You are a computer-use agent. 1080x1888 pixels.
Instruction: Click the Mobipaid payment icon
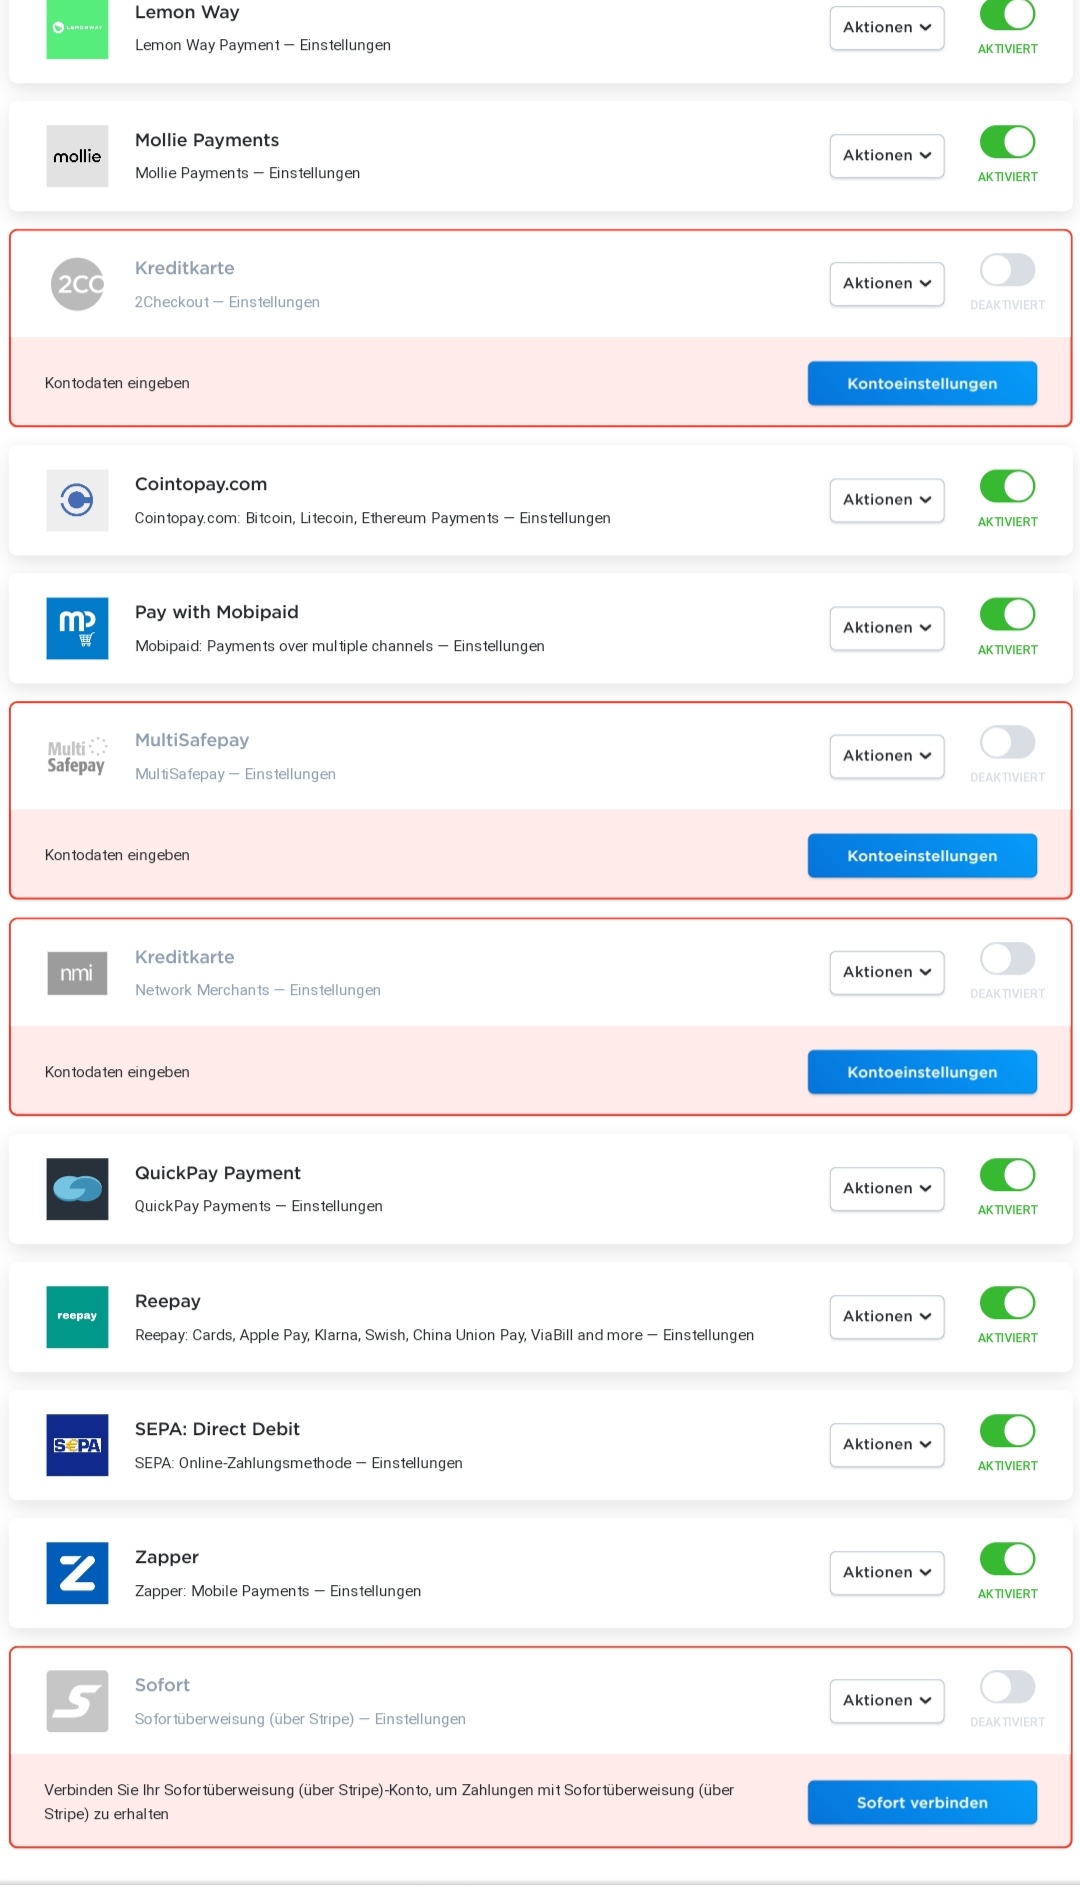77,628
